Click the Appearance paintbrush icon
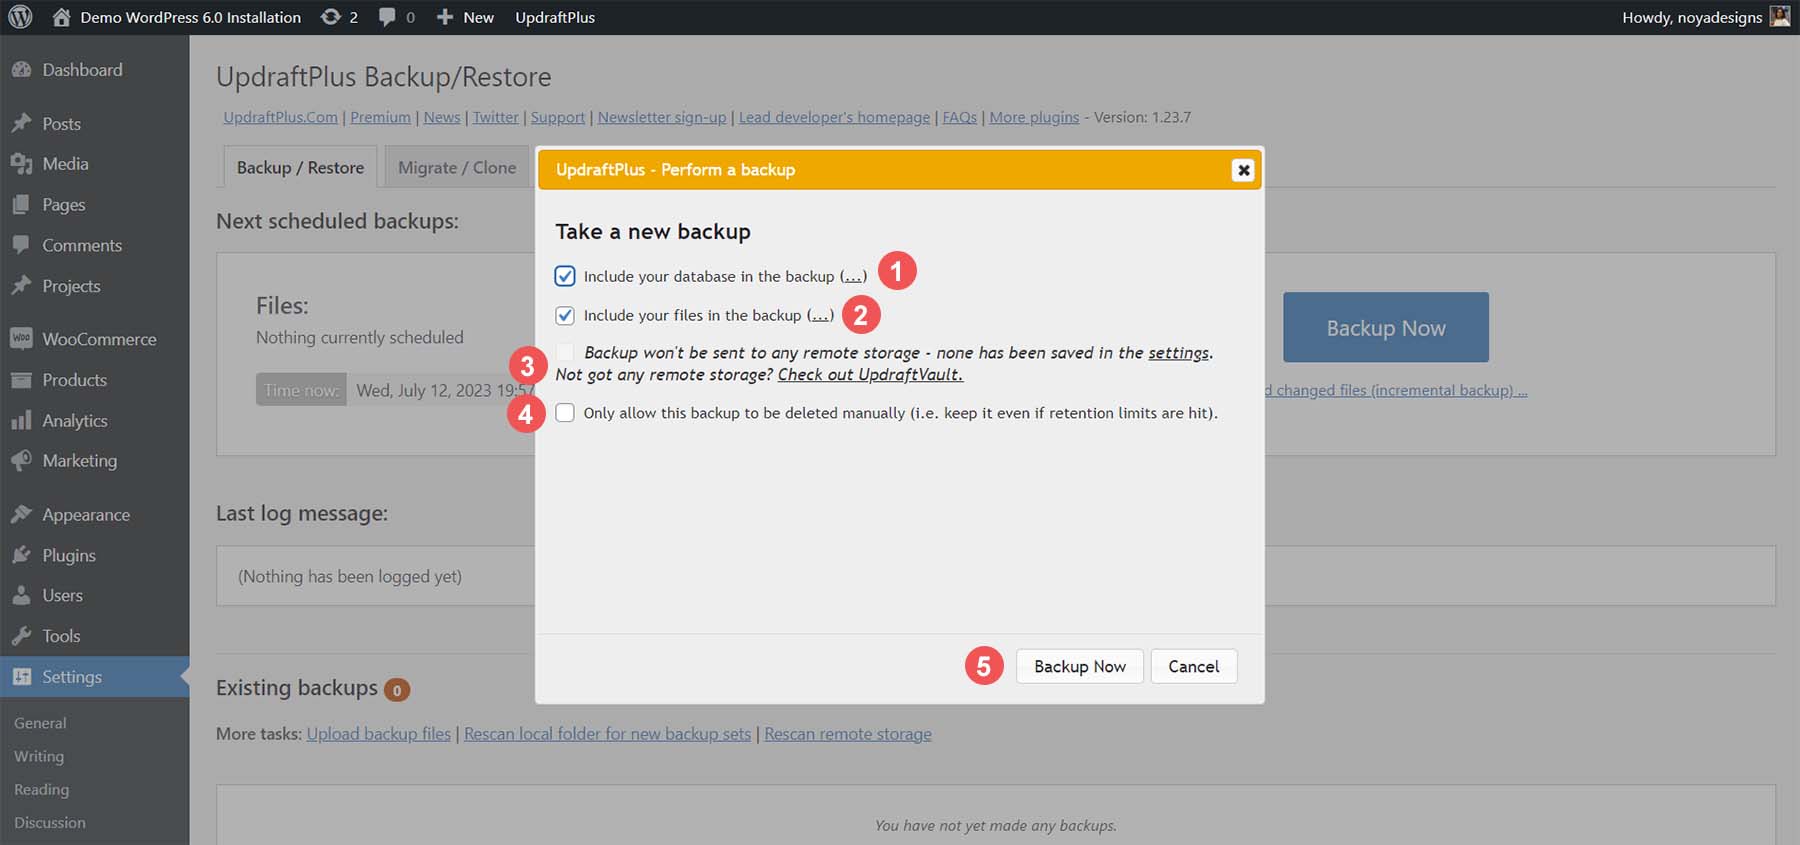Image resolution: width=1800 pixels, height=845 pixels. (x=21, y=515)
